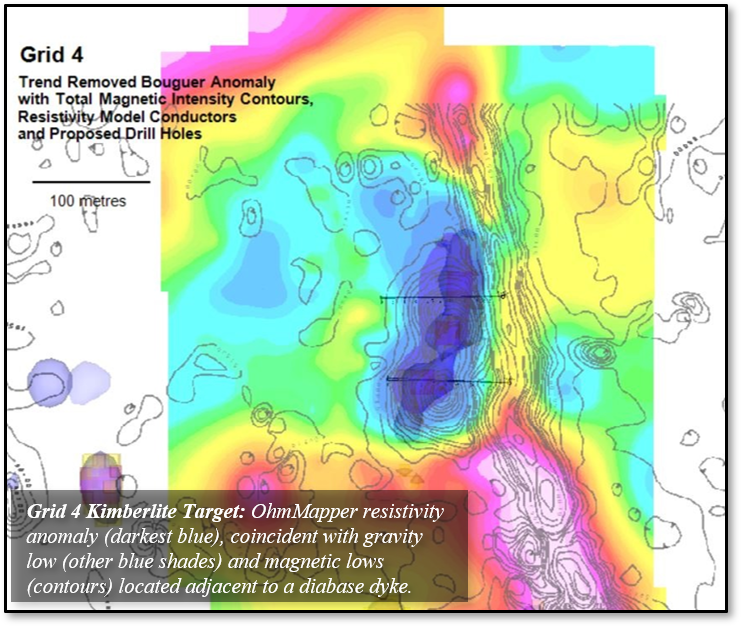Click the "100 metres" scale label

pyautogui.click(x=88, y=201)
